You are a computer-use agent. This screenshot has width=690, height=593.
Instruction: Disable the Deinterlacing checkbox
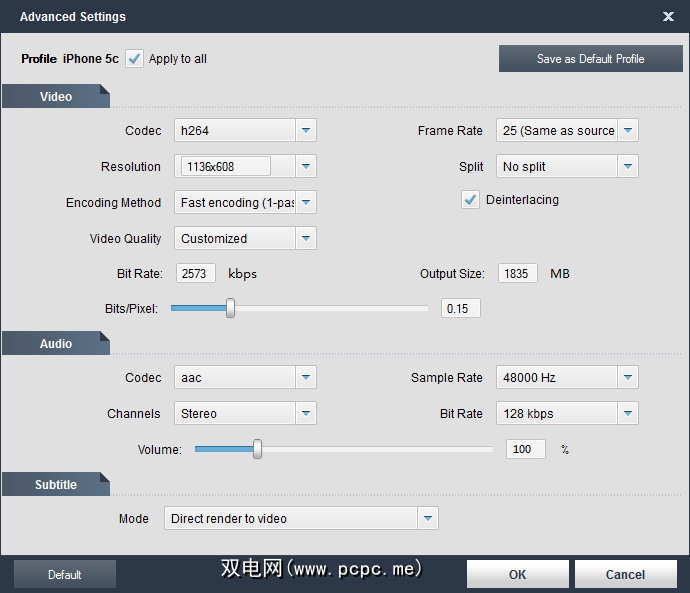[x=470, y=200]
